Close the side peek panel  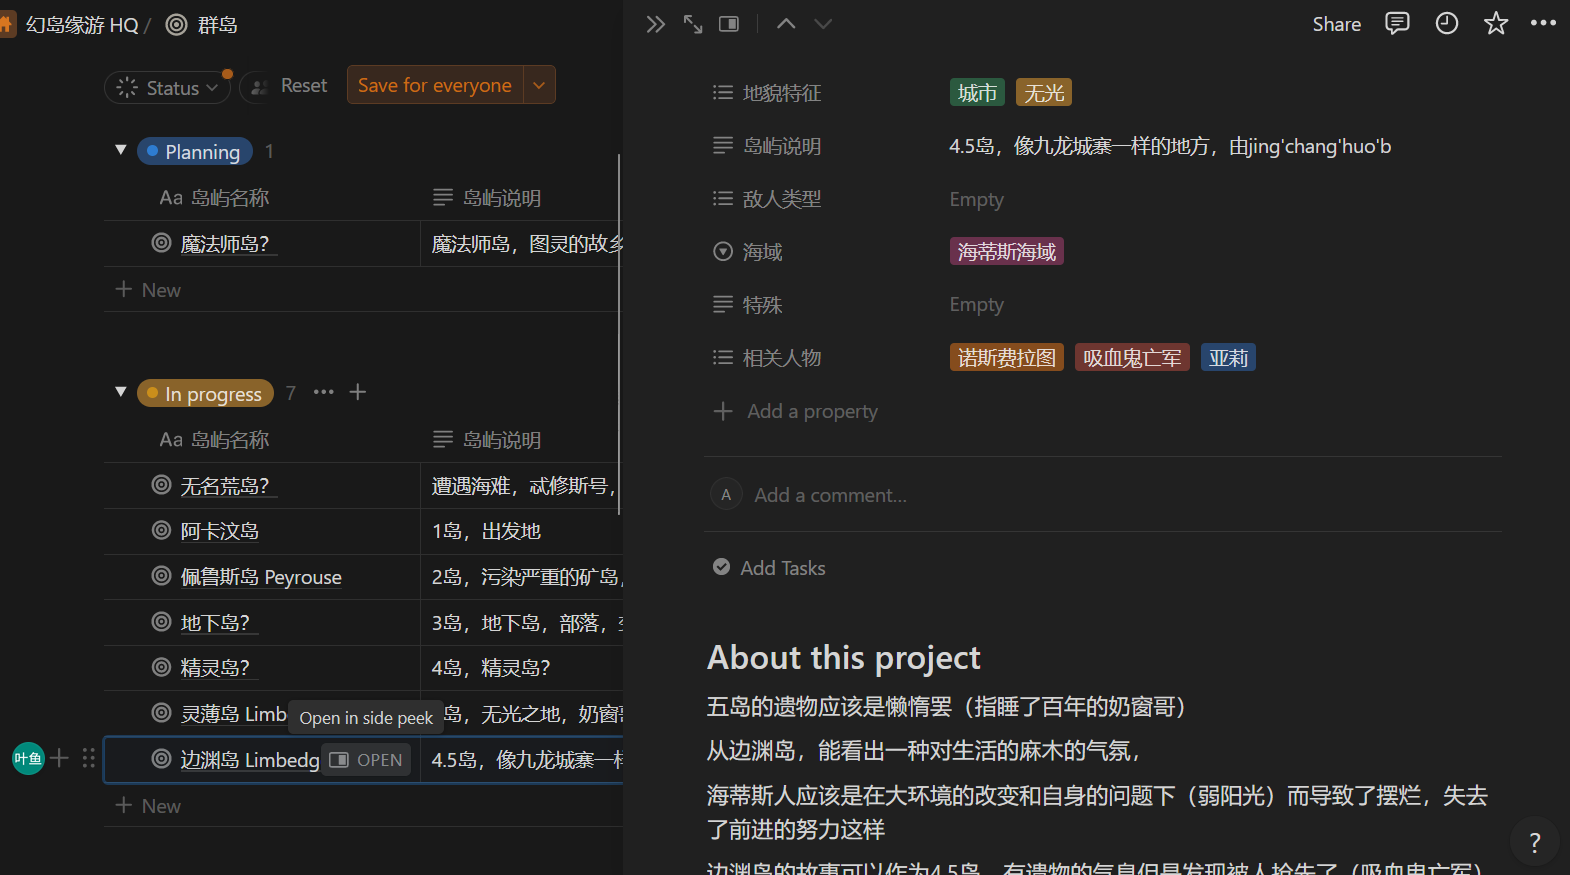click(x=655, y=24)
